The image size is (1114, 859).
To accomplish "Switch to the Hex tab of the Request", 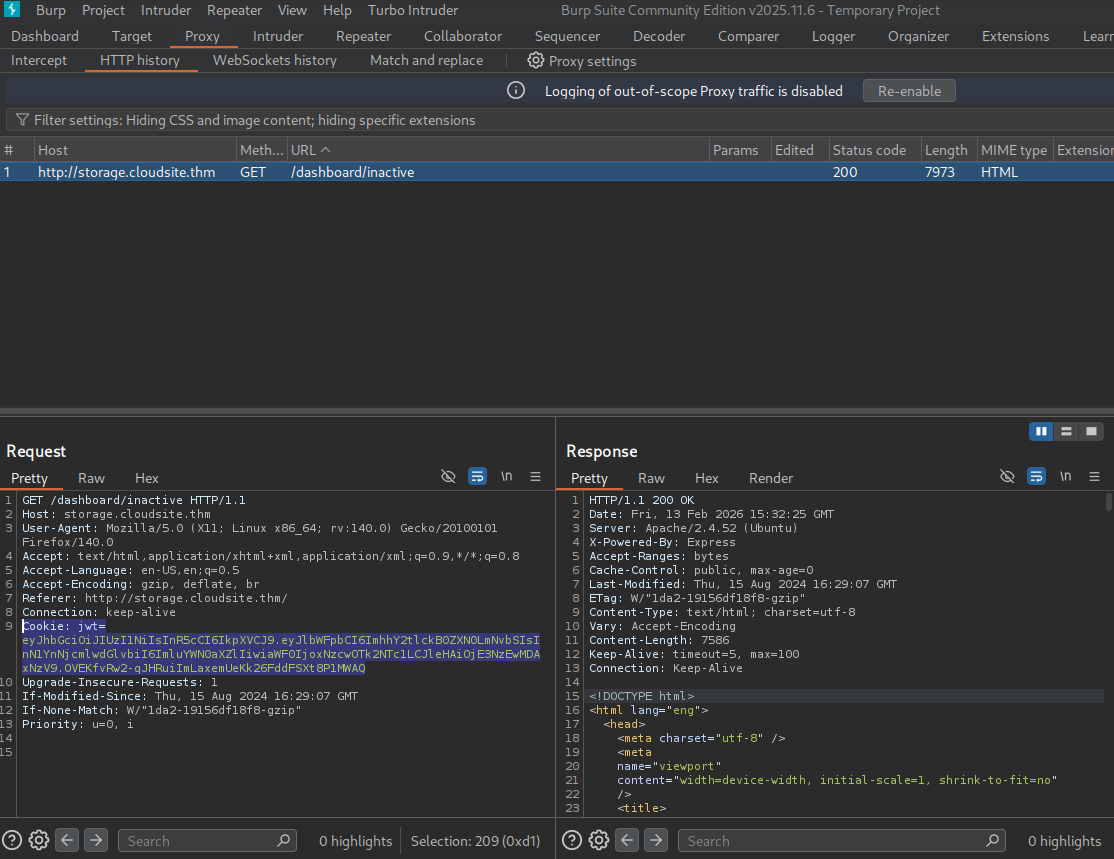I will pyautogui.click(x=146, y=478).
